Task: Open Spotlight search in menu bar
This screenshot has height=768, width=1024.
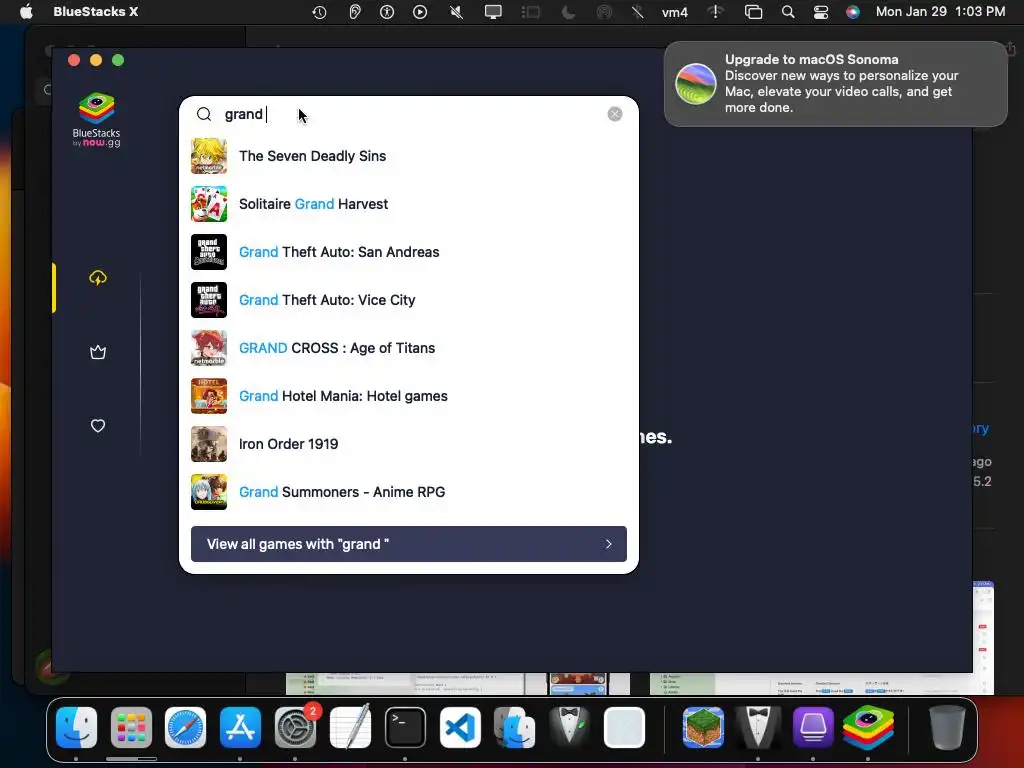Action: point(788,12)
